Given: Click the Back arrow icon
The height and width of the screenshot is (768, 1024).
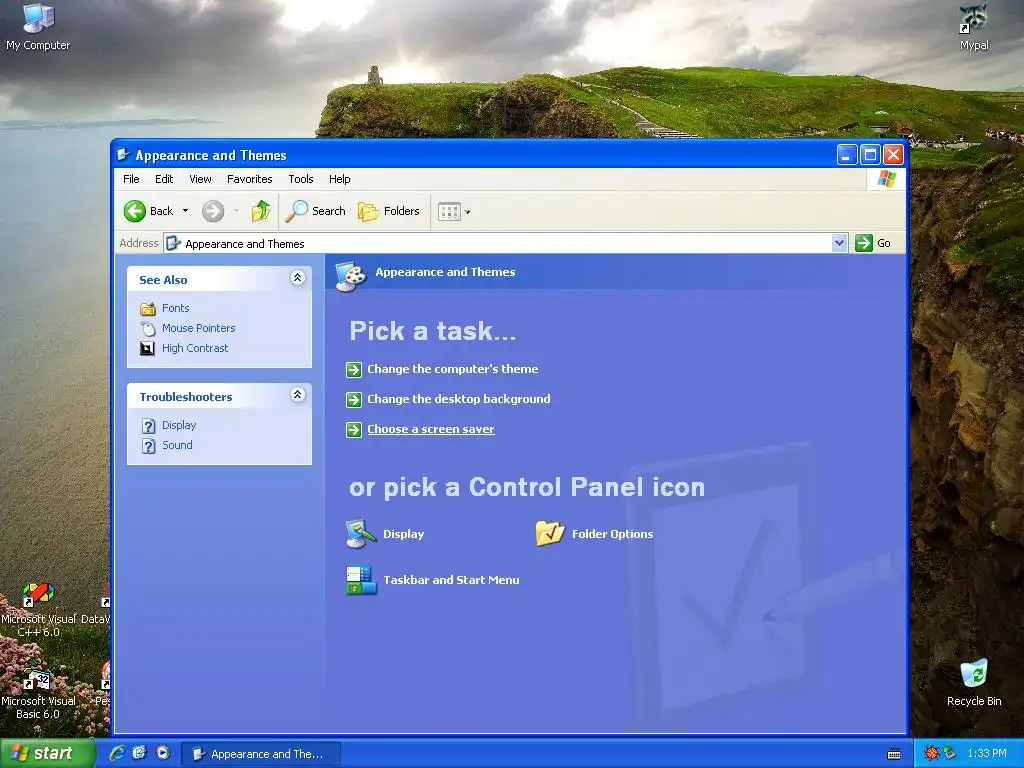Looking at the screenshot, I should click(135, 211).
